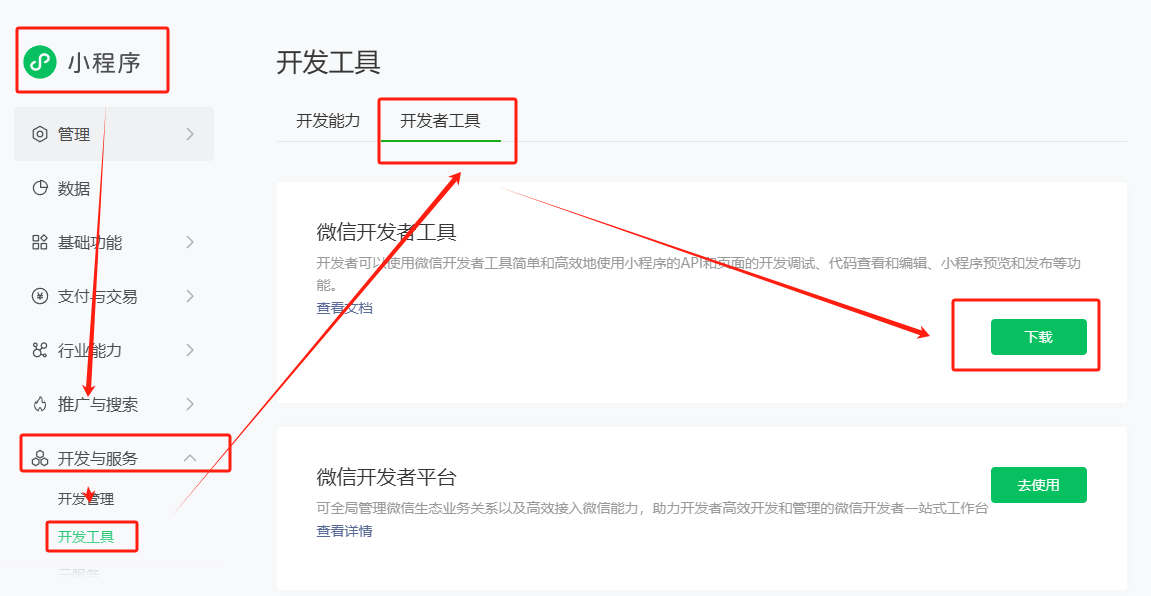Image resolution: width=1151 pixels, height=596 pixels.
Task: Expand the 行业能力 chevron arrow
Action: point(190,350)
